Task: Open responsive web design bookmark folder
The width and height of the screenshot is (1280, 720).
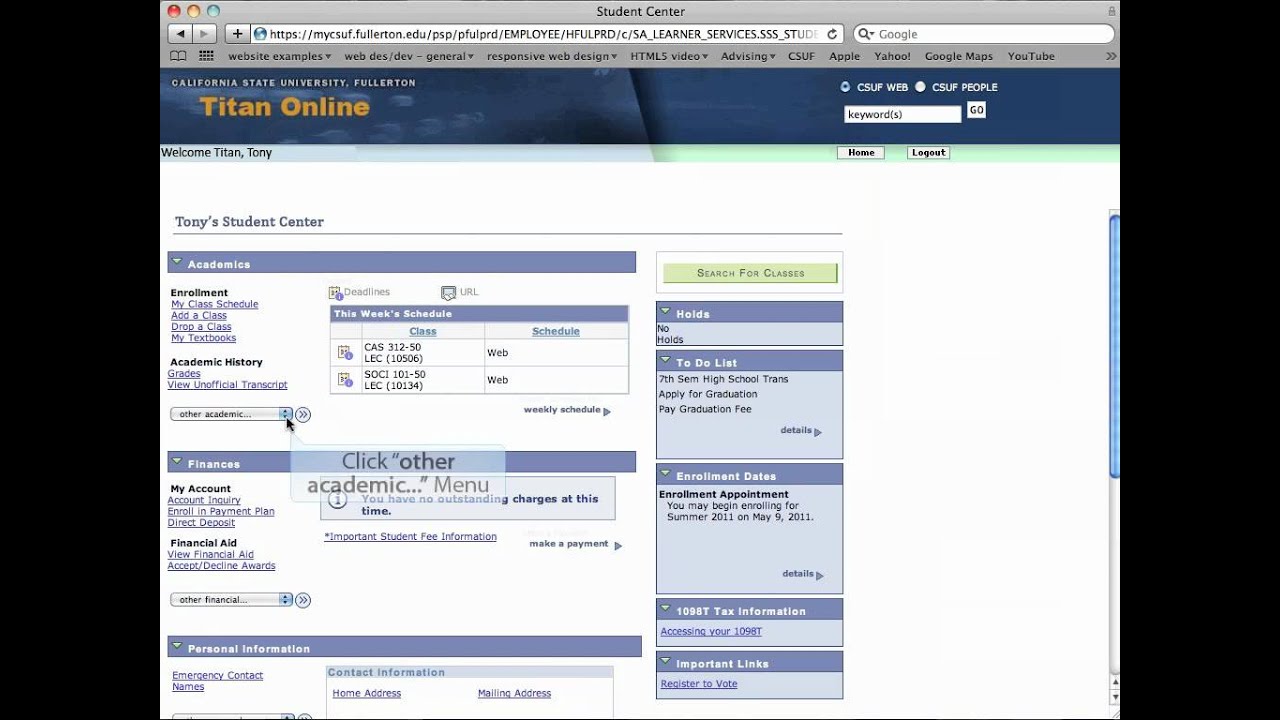Action: (x=552, y=56)
